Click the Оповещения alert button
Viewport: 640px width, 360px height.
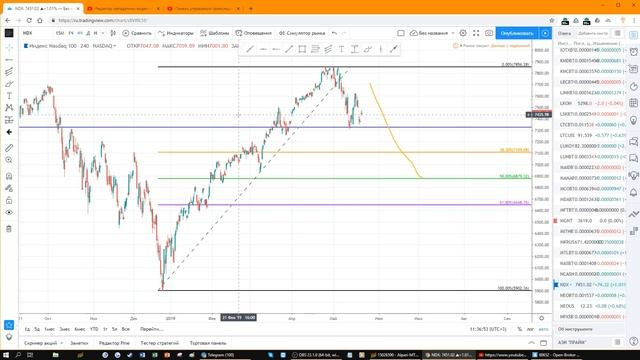click(253, 33)
